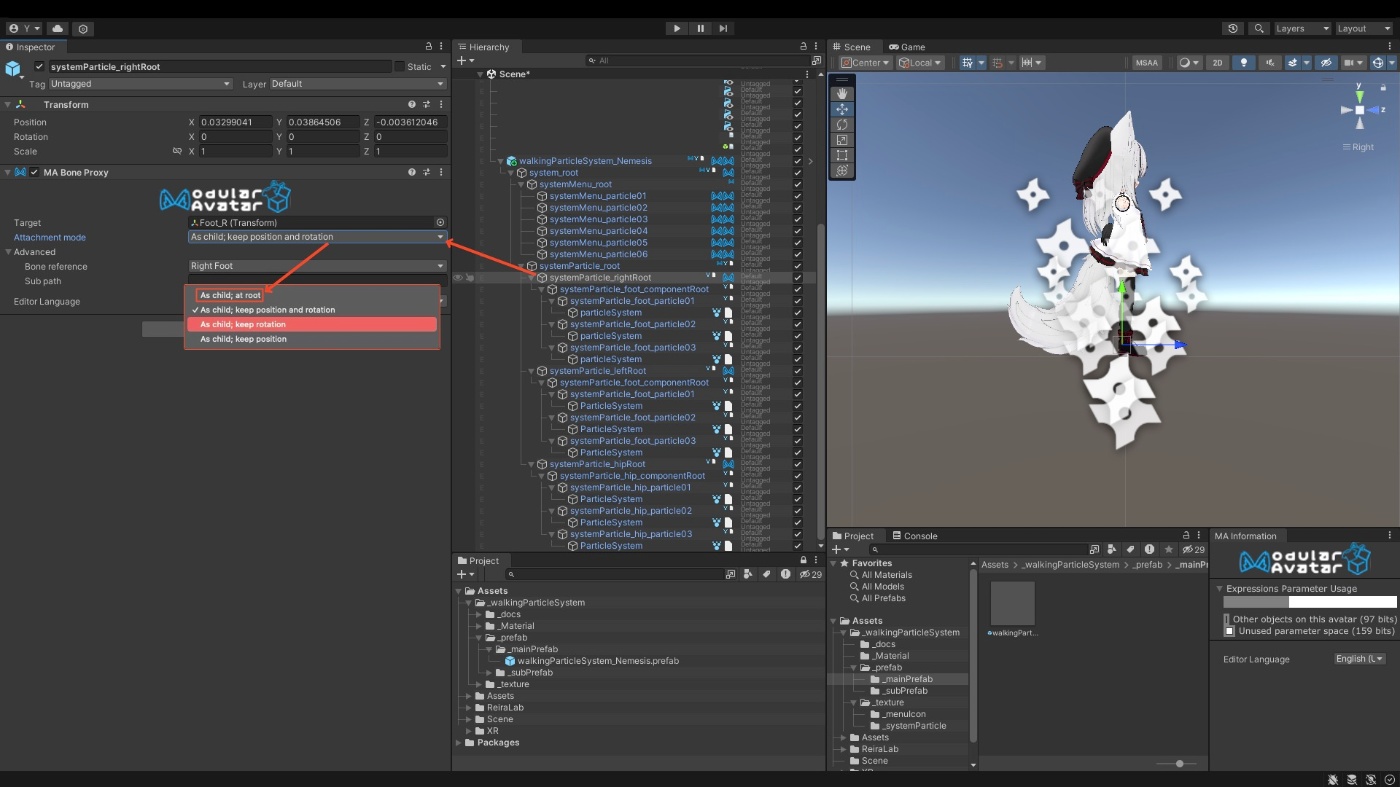Open the Layer dropdown showing Default
The width and height of the screenshot is (1400, 787).
click(358, 84)
